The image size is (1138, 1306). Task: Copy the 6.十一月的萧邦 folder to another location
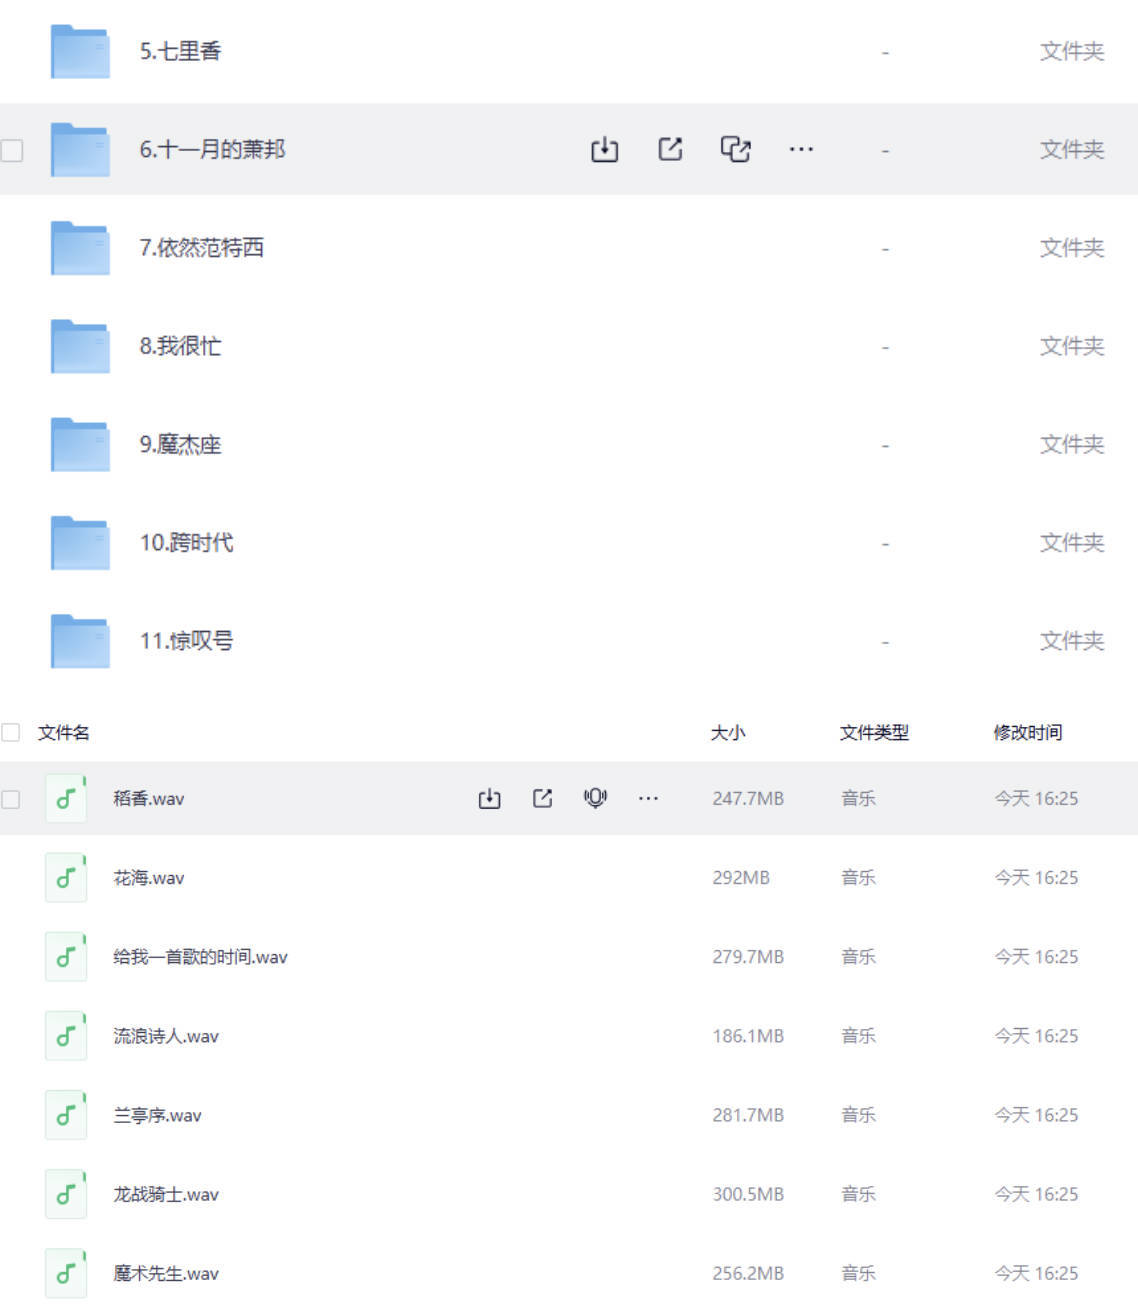(x=736, y=148)
